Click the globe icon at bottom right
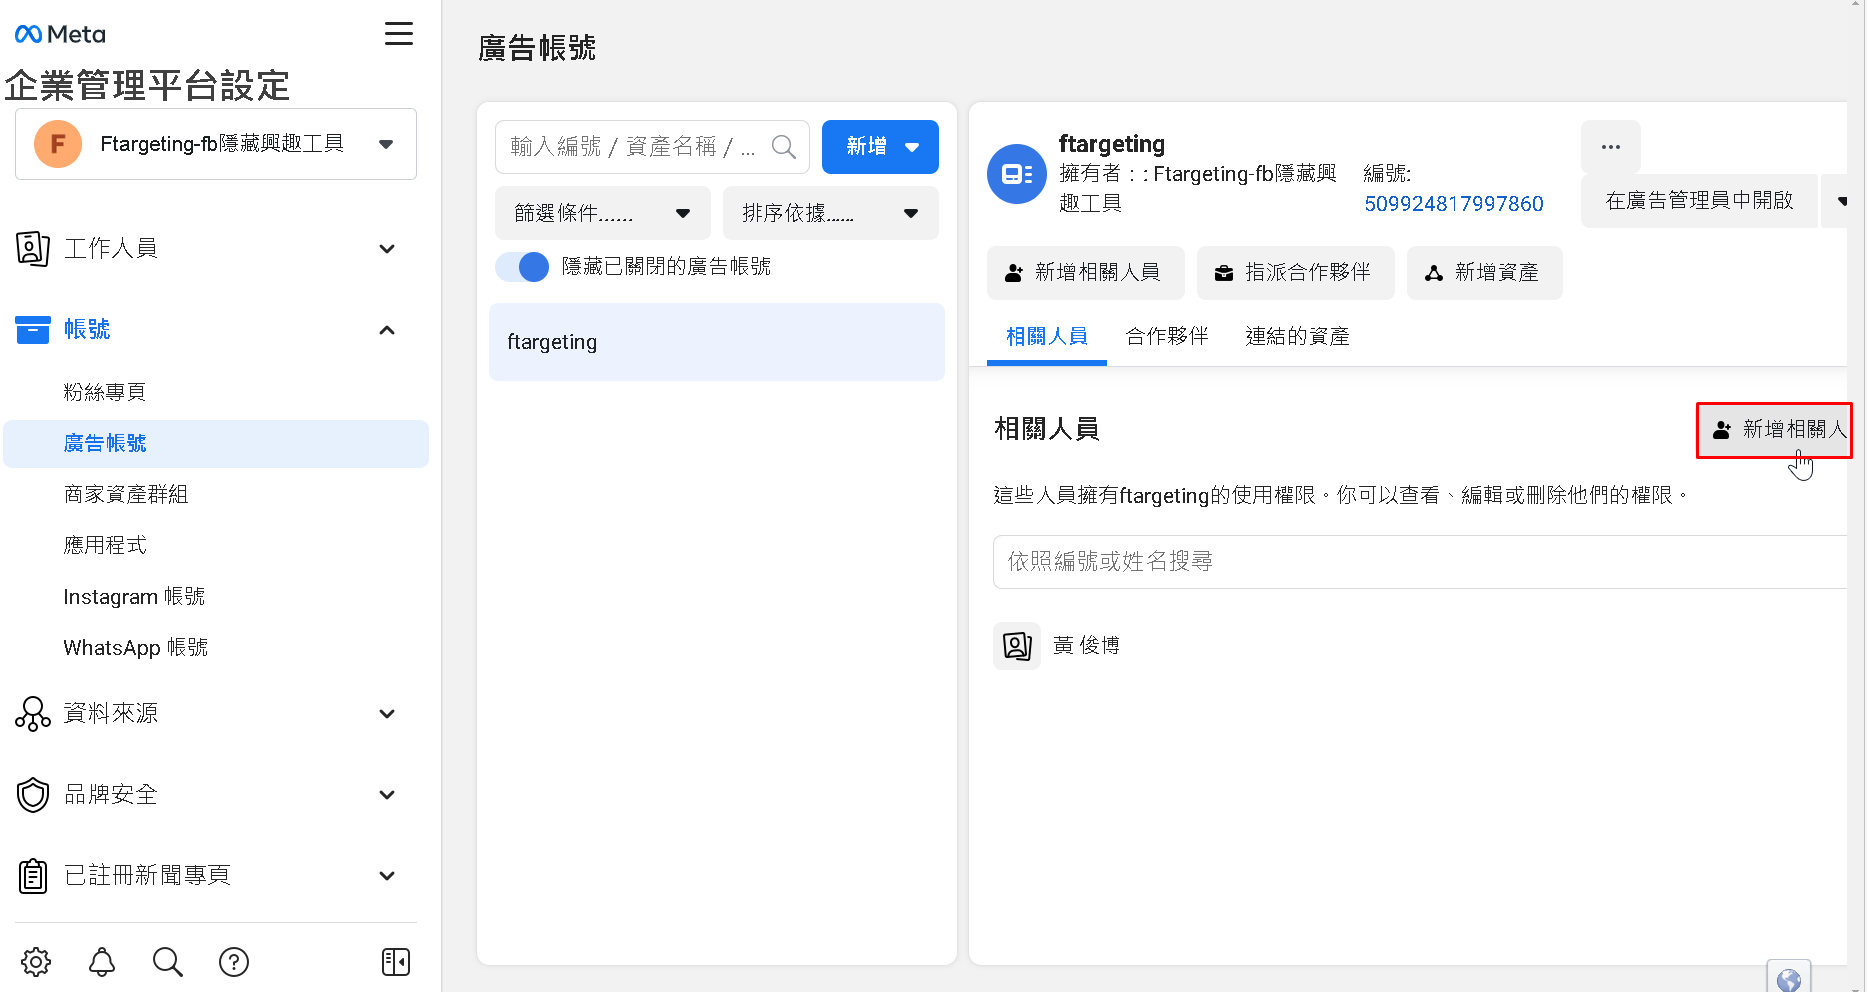Screen dimensions: 1867x992 click(1789, 980)
